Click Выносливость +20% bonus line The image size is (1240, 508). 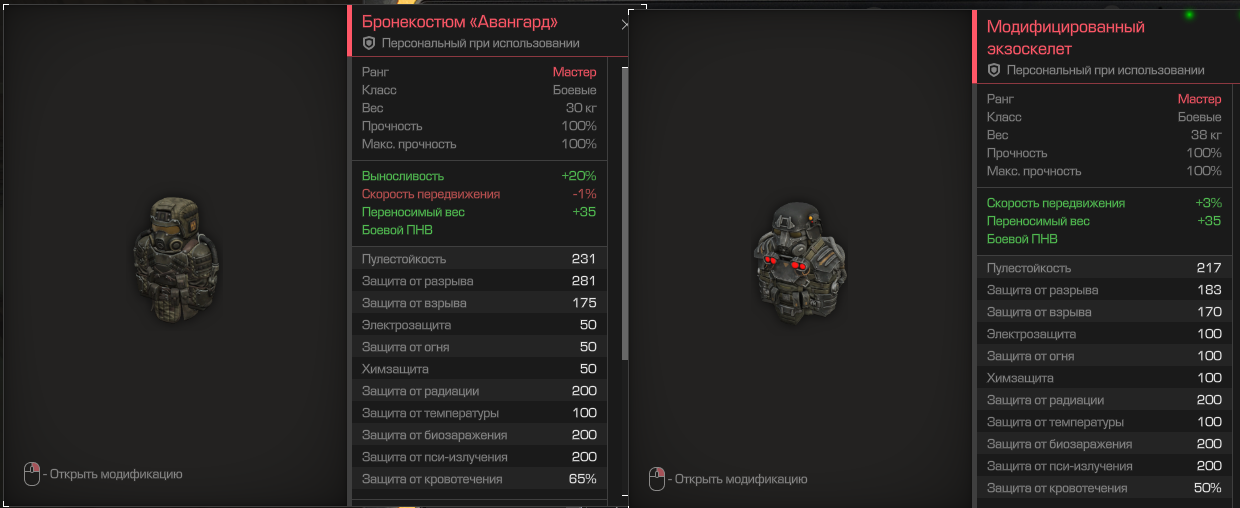click(479, 176)
